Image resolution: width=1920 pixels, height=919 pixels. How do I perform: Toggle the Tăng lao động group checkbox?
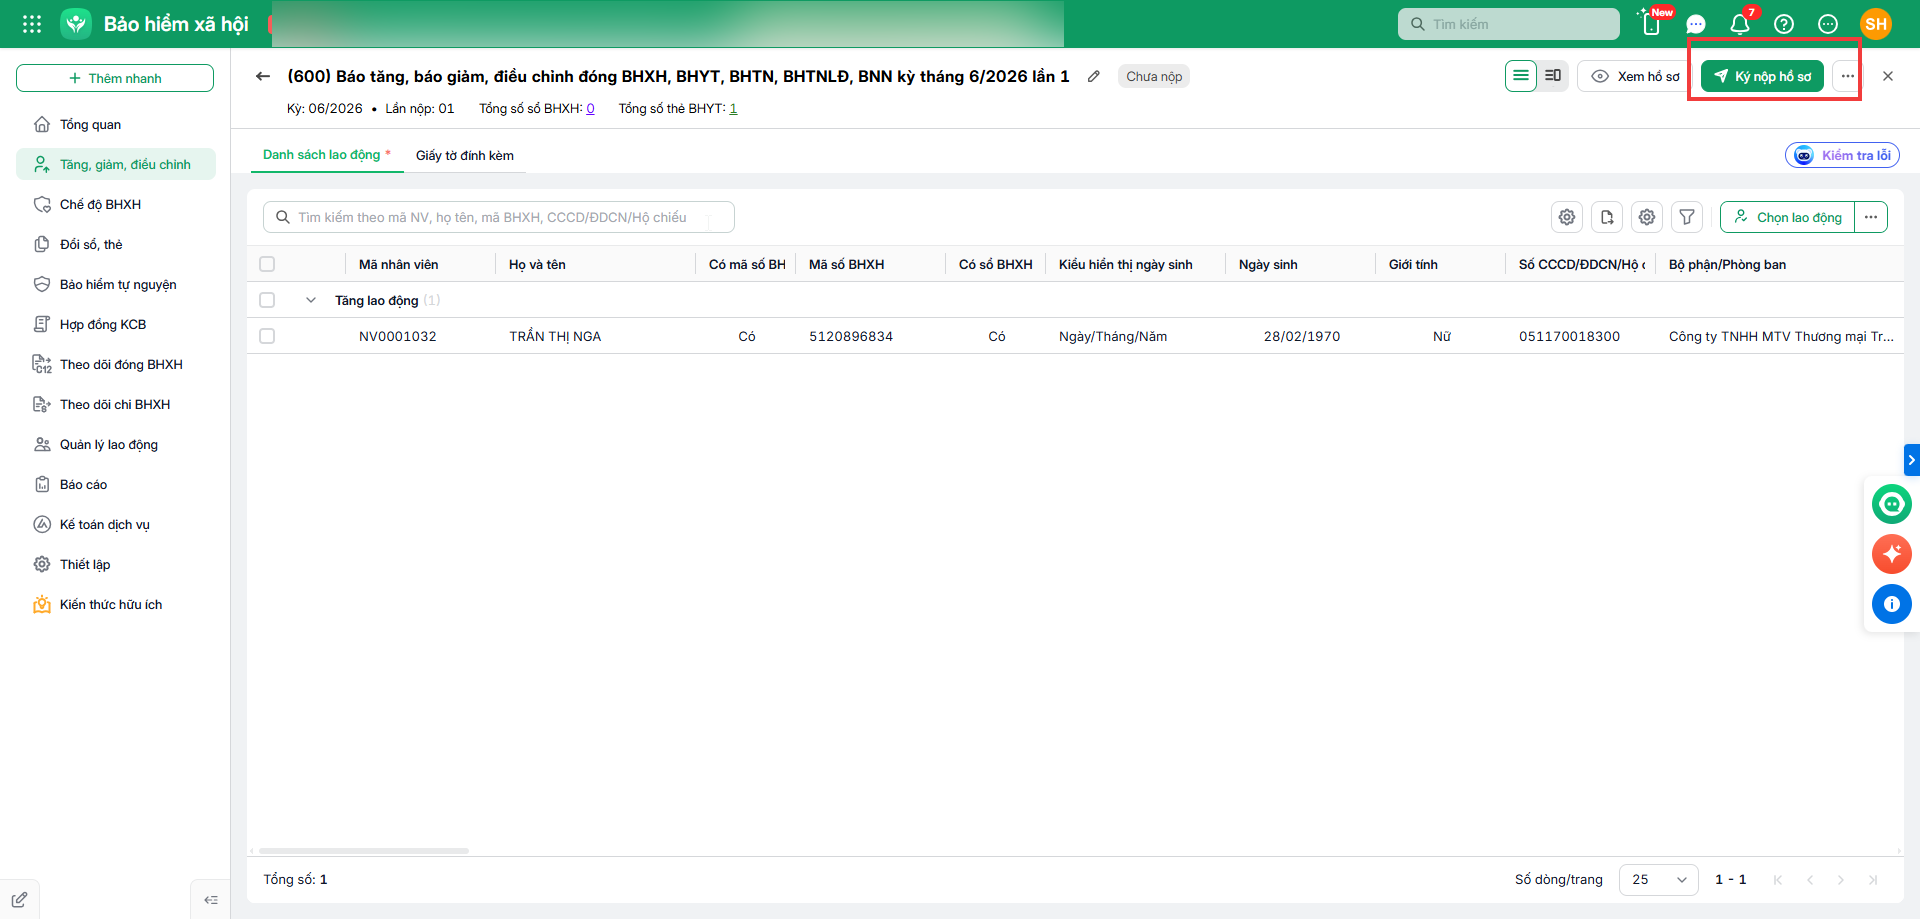[x=267, y=300]
